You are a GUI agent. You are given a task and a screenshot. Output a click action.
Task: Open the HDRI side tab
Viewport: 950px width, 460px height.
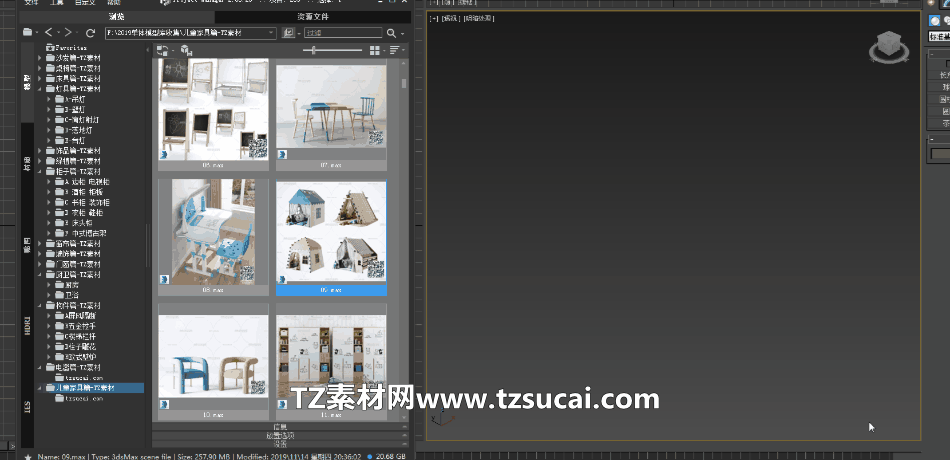coord(27,325)
